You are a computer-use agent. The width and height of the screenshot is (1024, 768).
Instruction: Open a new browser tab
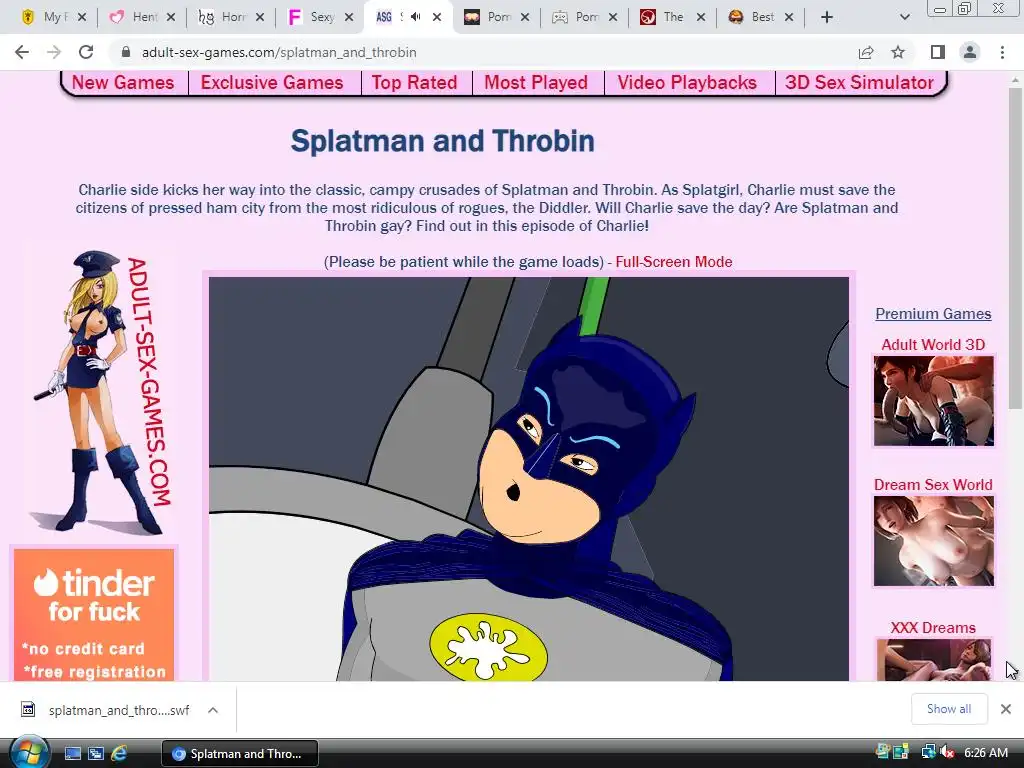[827, 17]
